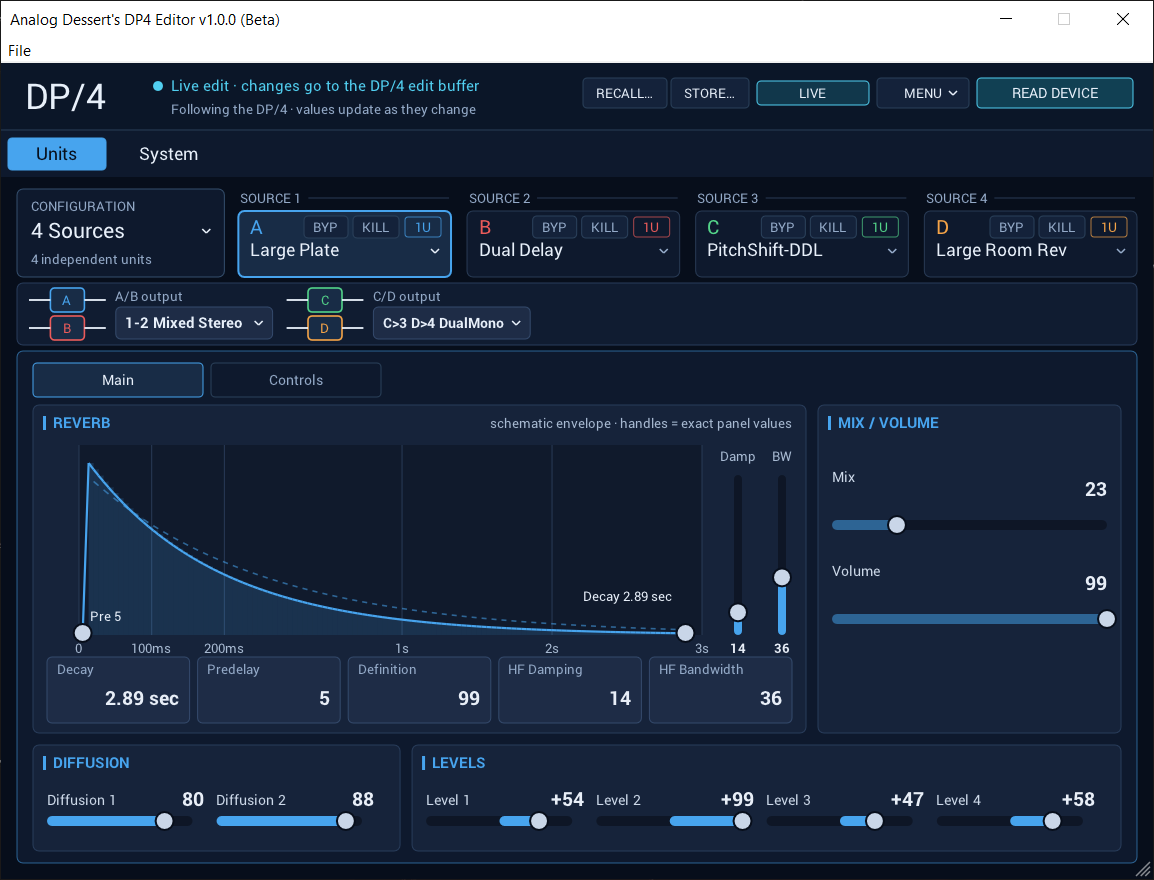Open the Large Room Rev algorithm dropdown
This screenshot has height=880, width=1154.
tap(1030, 251)
